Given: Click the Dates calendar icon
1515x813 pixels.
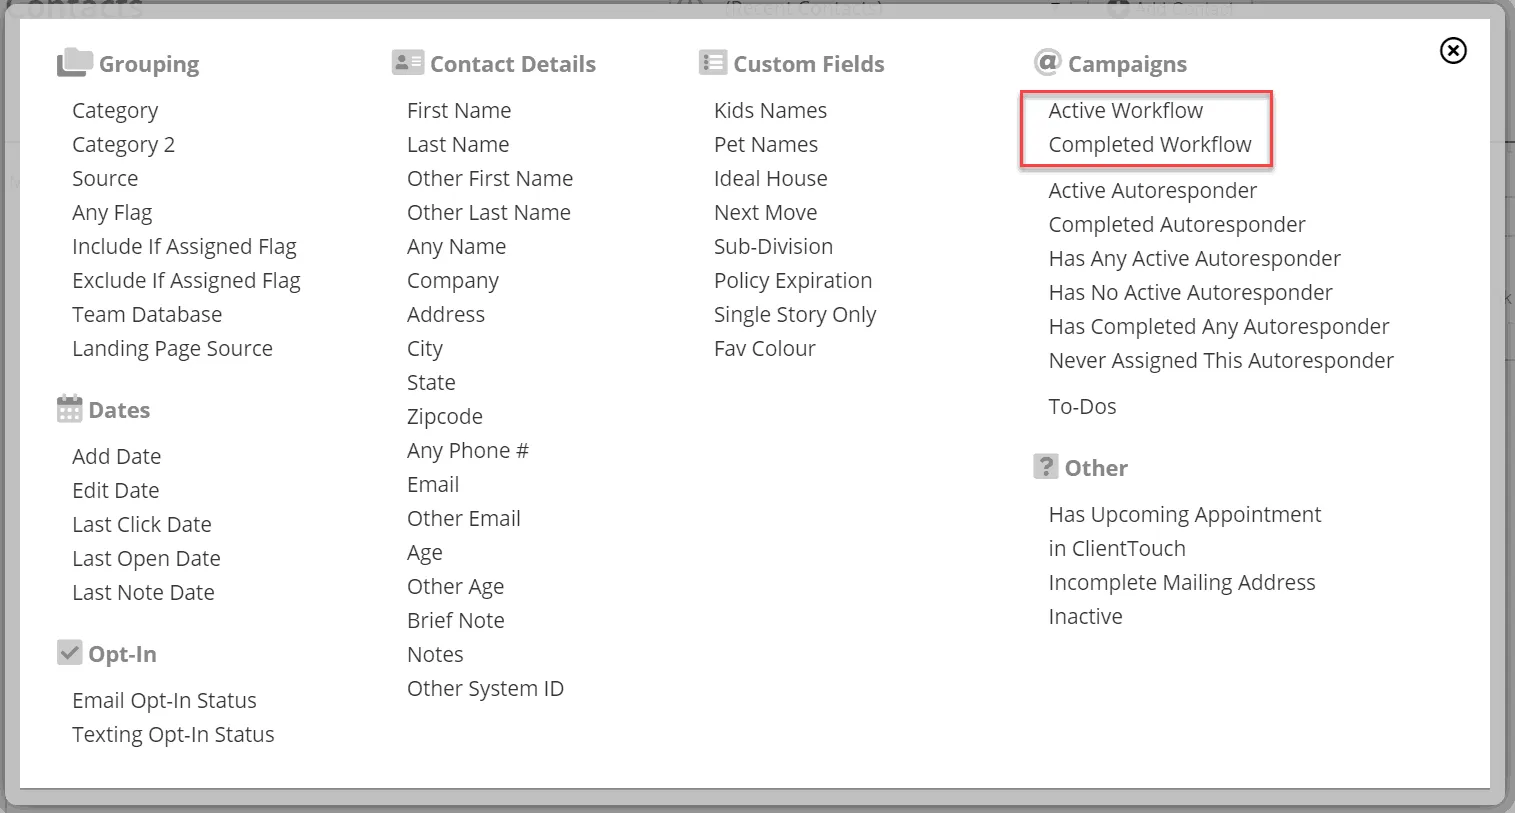Looking at the screenshot, I should pyautogui.click(x=69, y=409).
